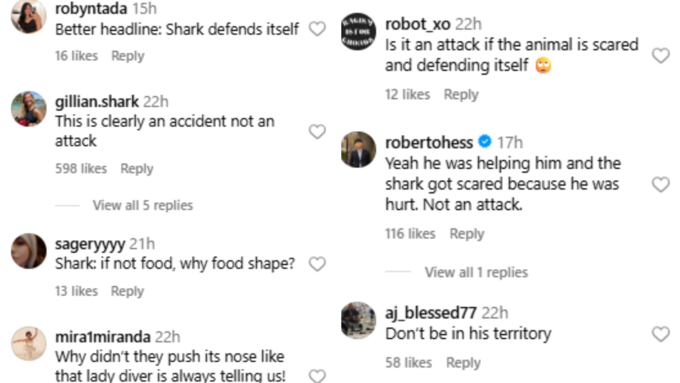
Task: Expand View all 5 replies
Action: [x=143, y=205]
